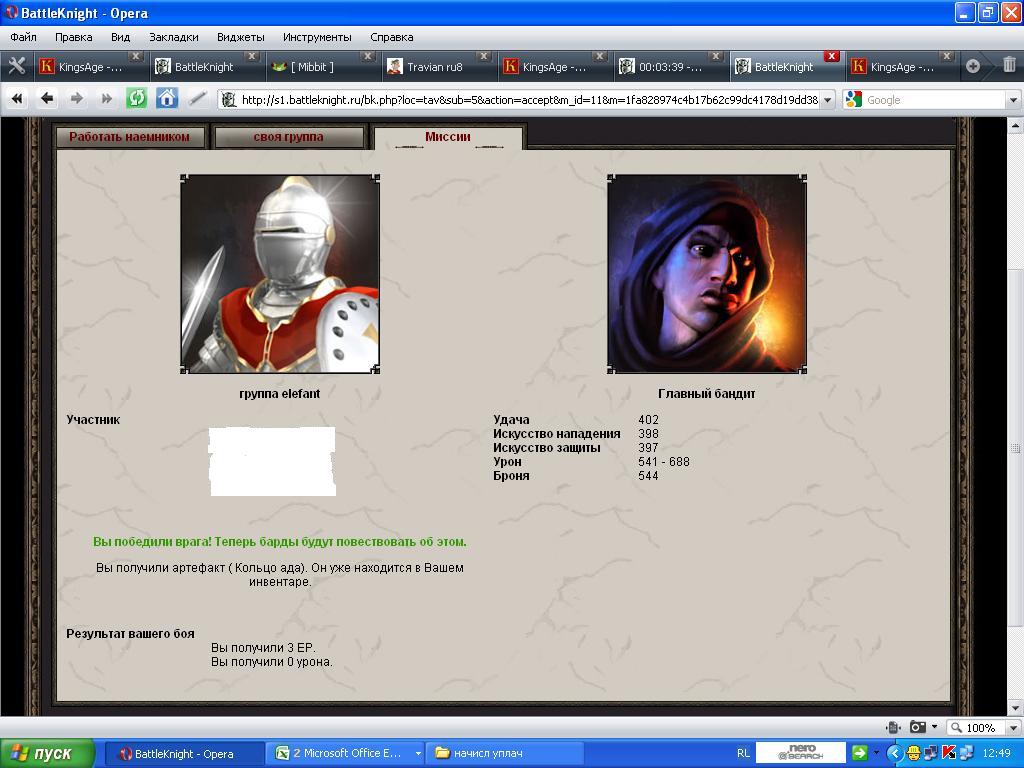1024x768 pixels.
Task: Open the Инструменты menu
Action: tap(317, 37)
